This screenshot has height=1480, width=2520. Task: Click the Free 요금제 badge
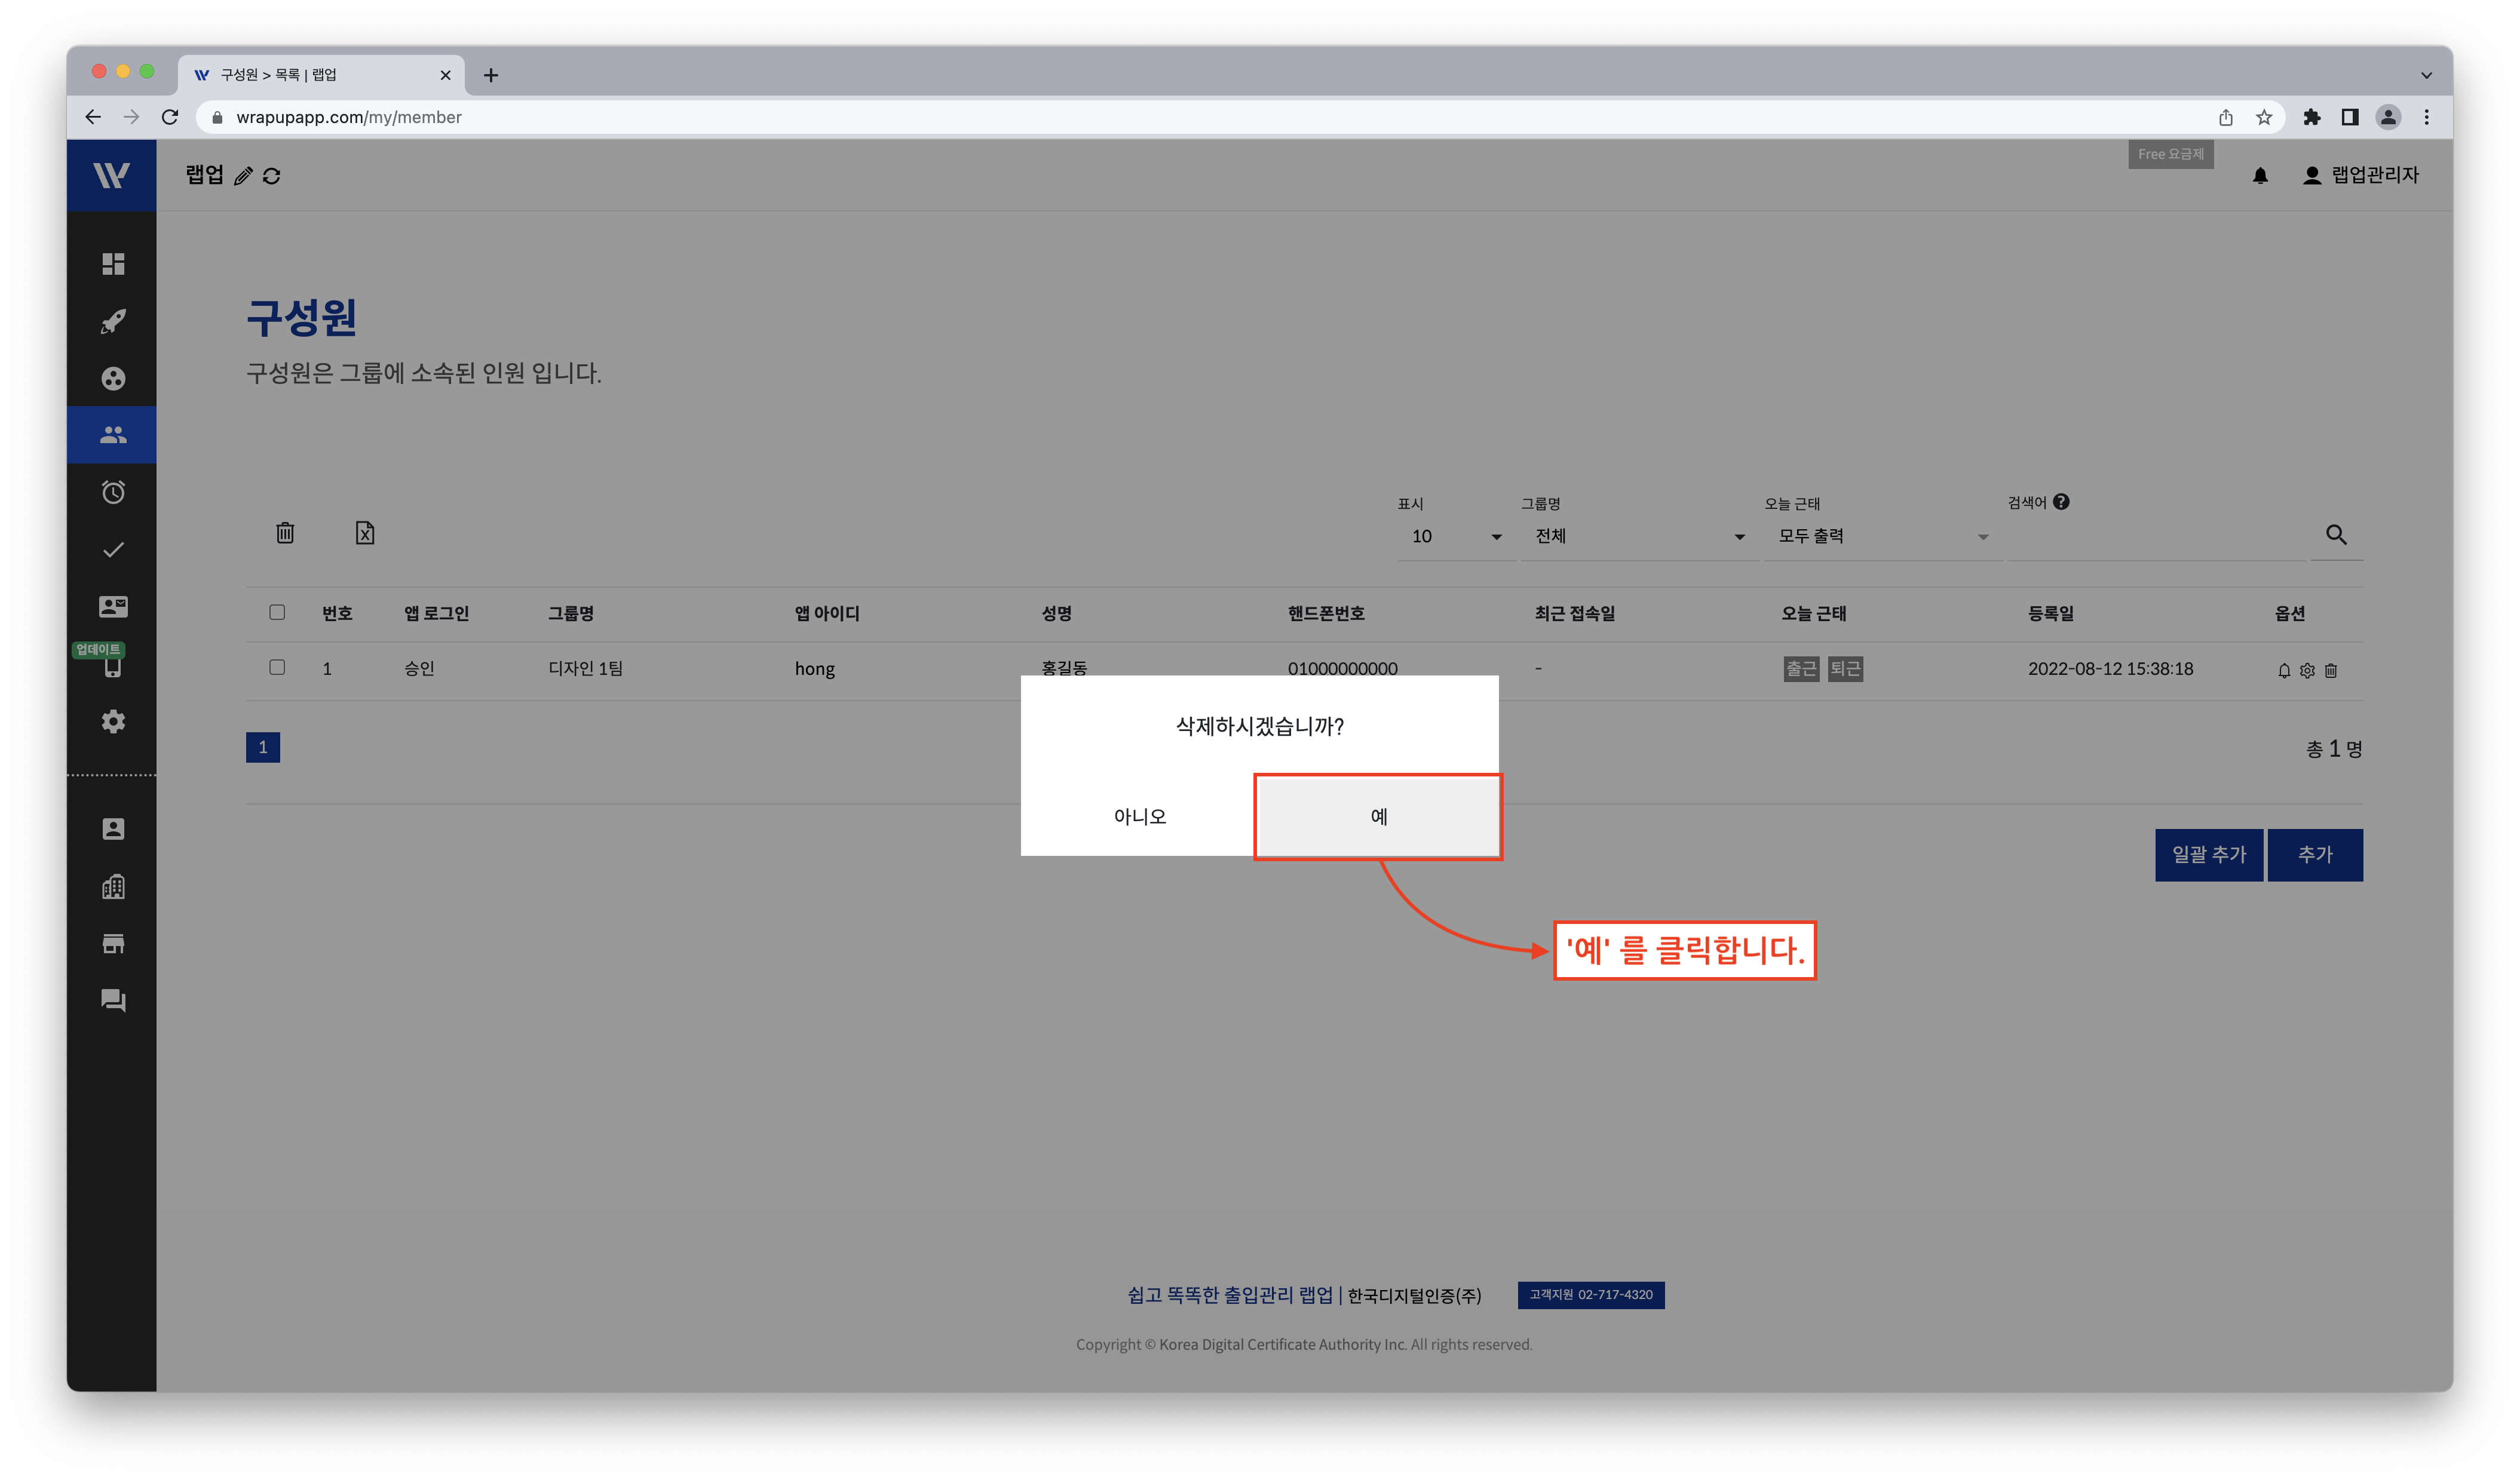[x=2170, y=154]
